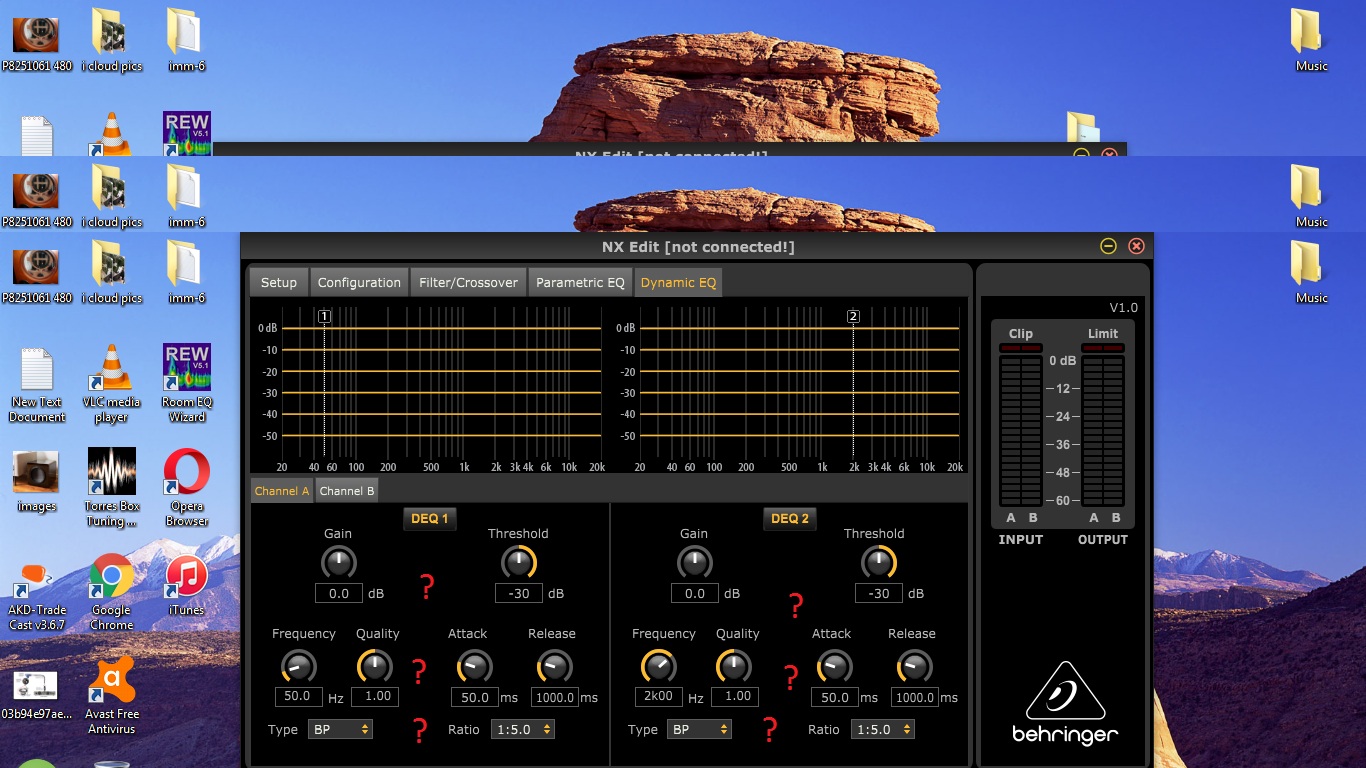
Task: Click the Clip indicator above input meters
Action: (x=1021, y=348)
